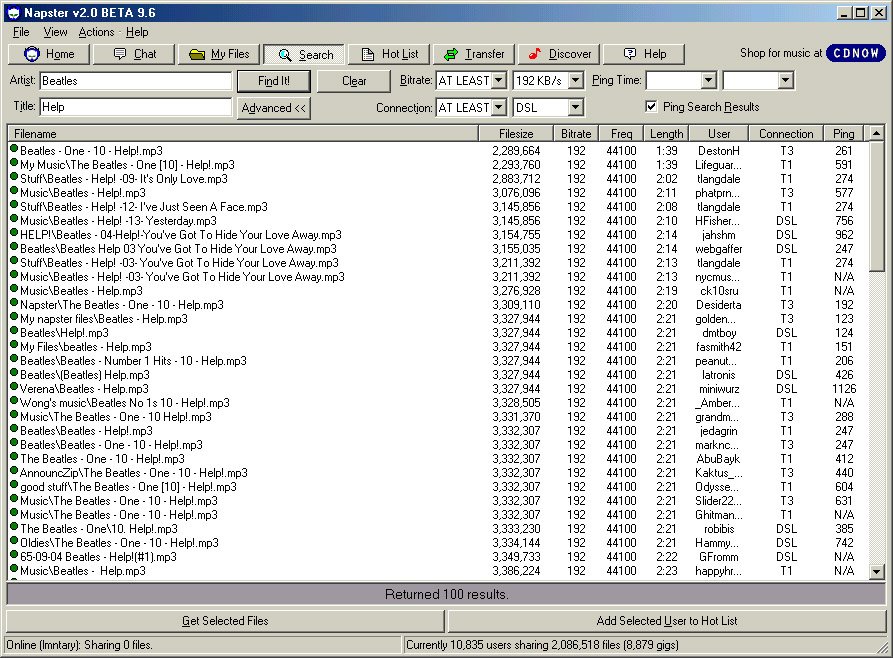Switch to the Search section
This screenshot has height=658, width=893.
click(x=304, y=55)
